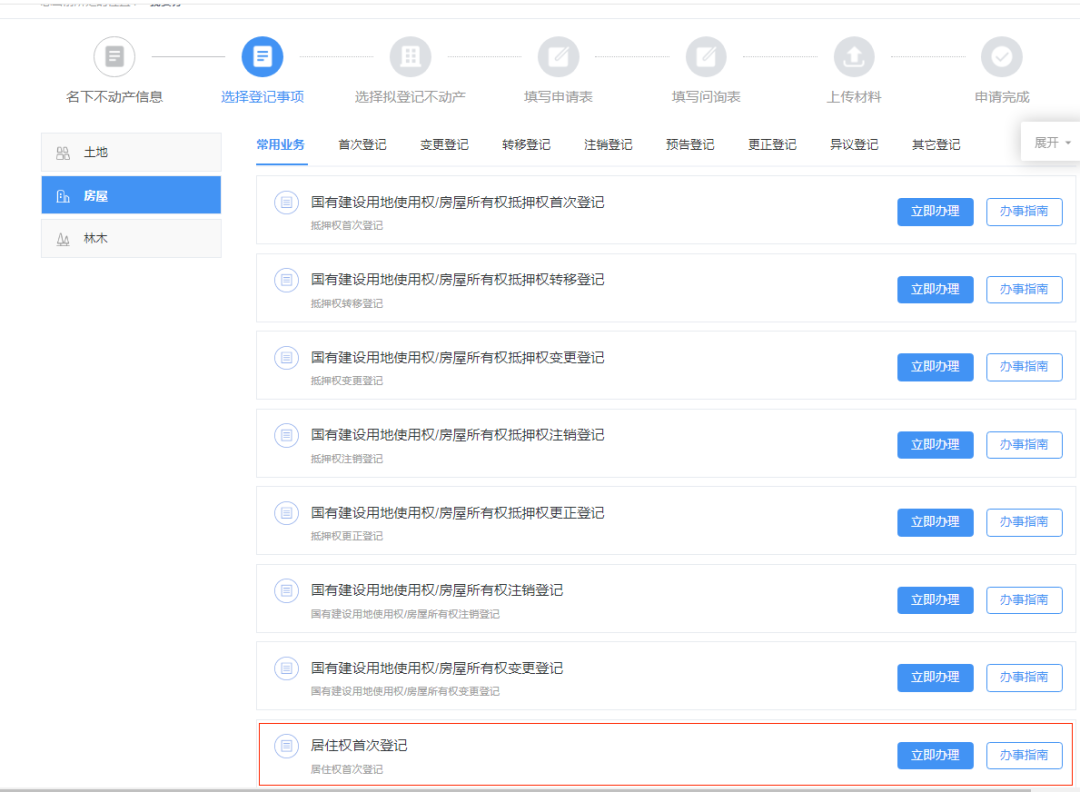Open the 转移登记 tab
Screen dimensions: 1080x792
coord(526,144)
